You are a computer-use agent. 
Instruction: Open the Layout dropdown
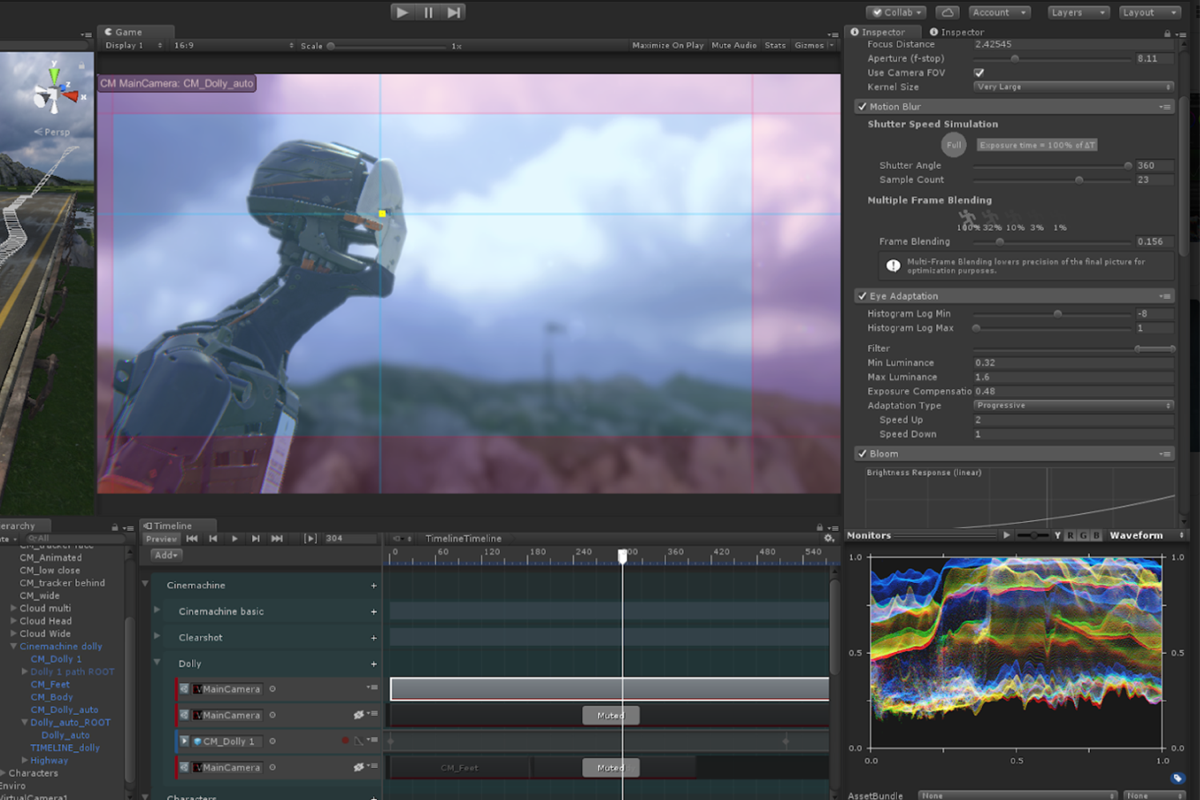(1149, 12)
